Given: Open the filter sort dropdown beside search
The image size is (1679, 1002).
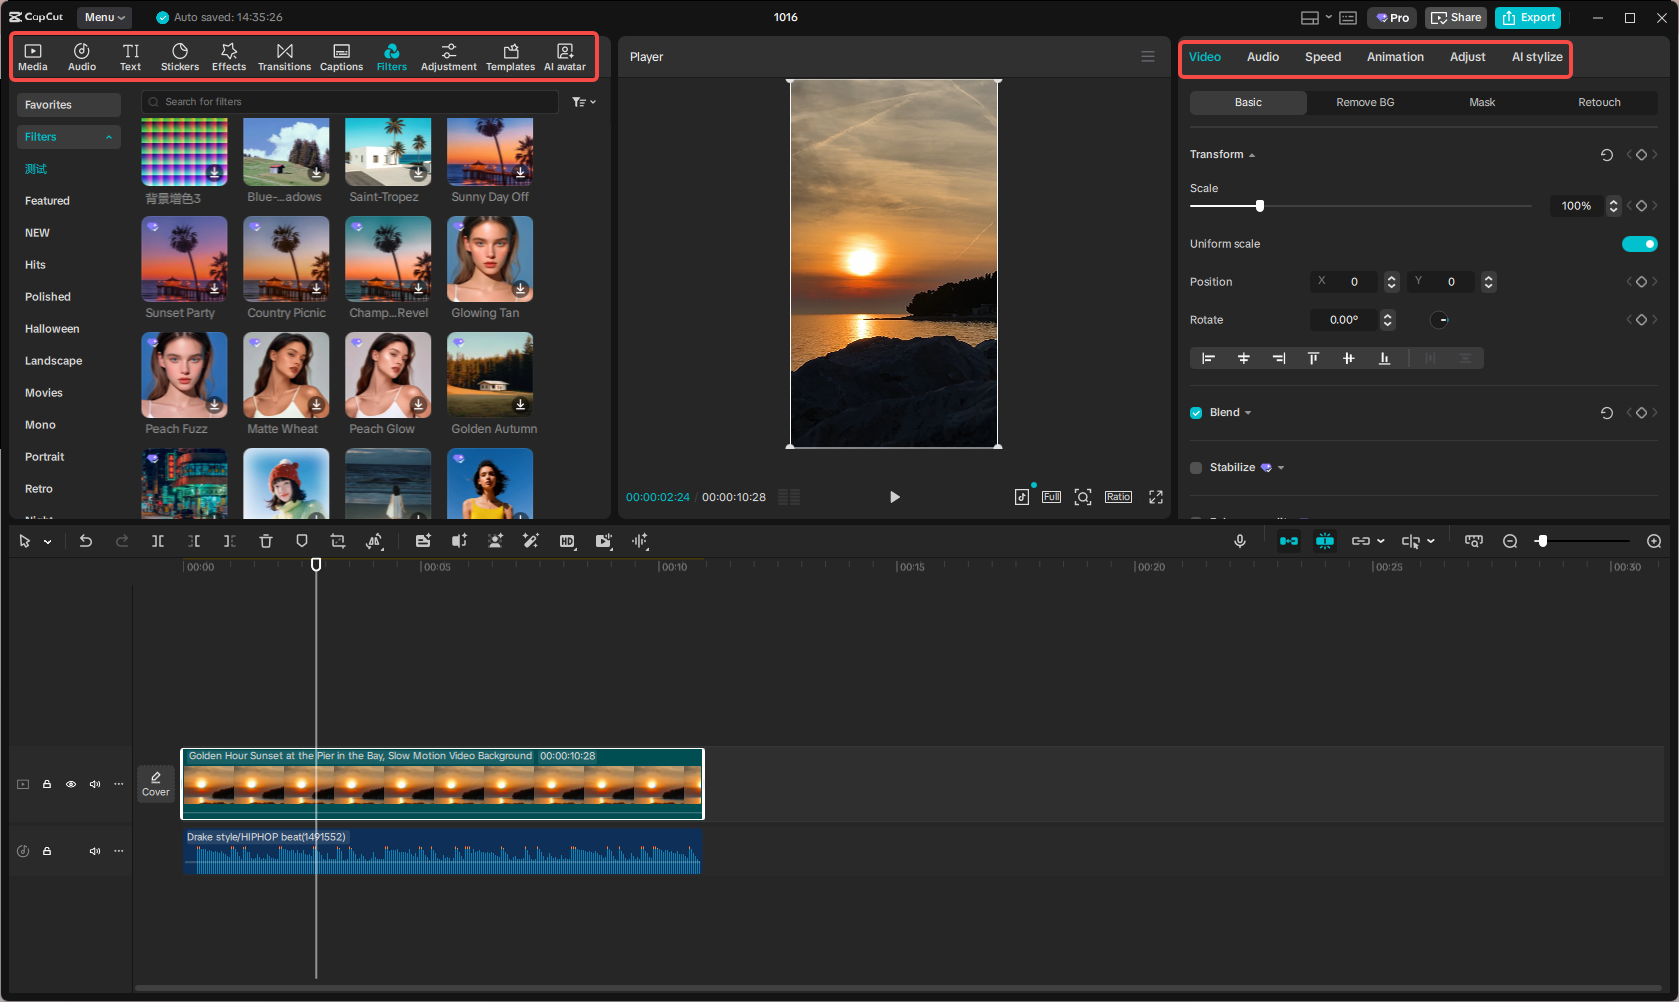Looking at the screenshot, I should coord(583,101).
